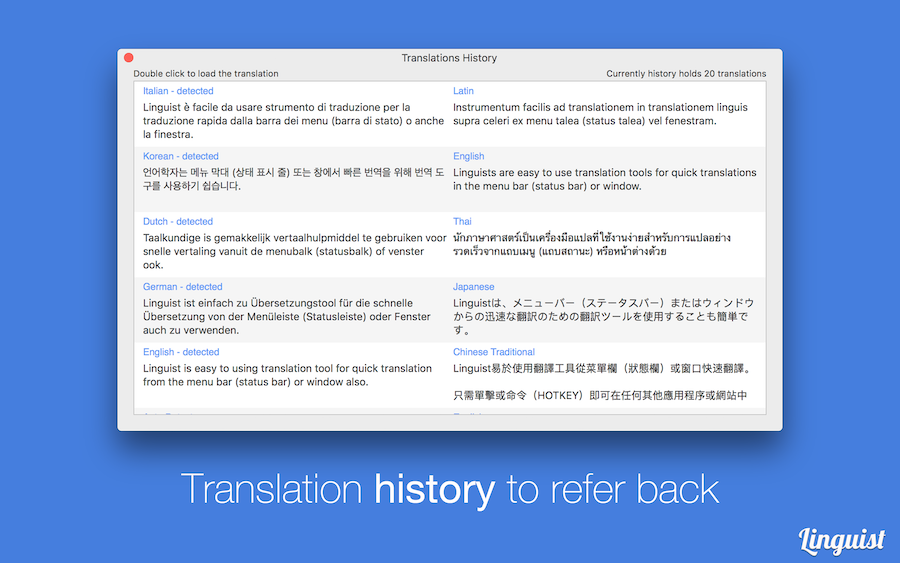This screenshot has height=563, width=900.
Task: Click the 'Chinese Traditional' label
Action: (x=494, y=352)
